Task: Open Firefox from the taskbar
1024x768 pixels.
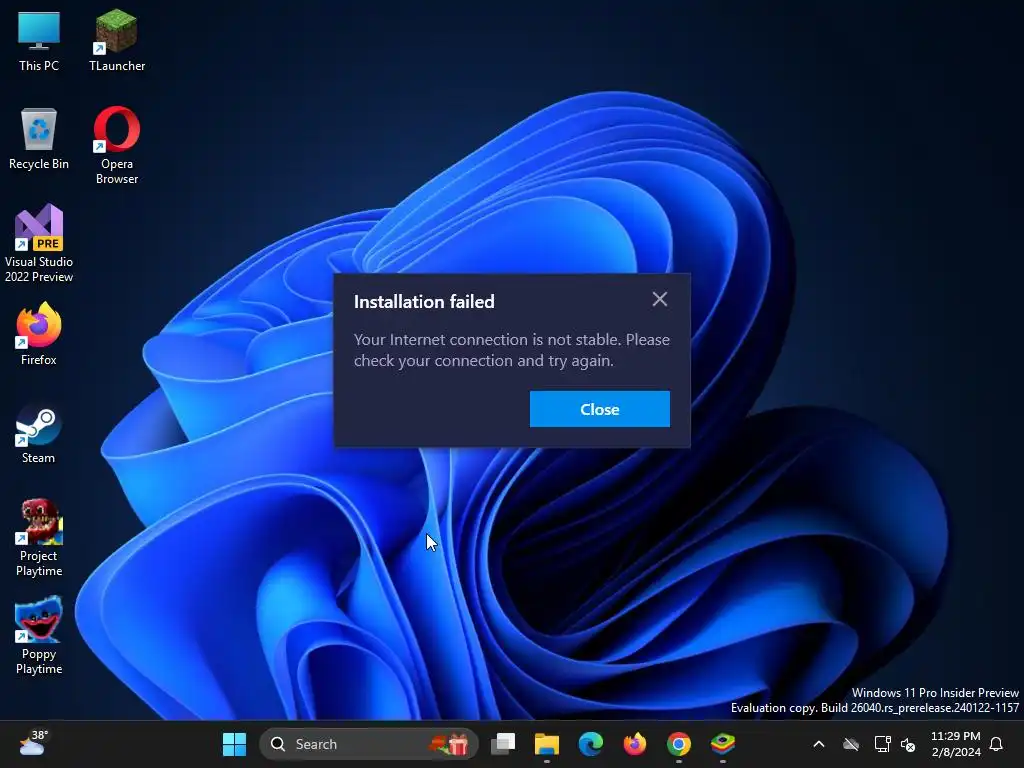Action: (634, 744)
